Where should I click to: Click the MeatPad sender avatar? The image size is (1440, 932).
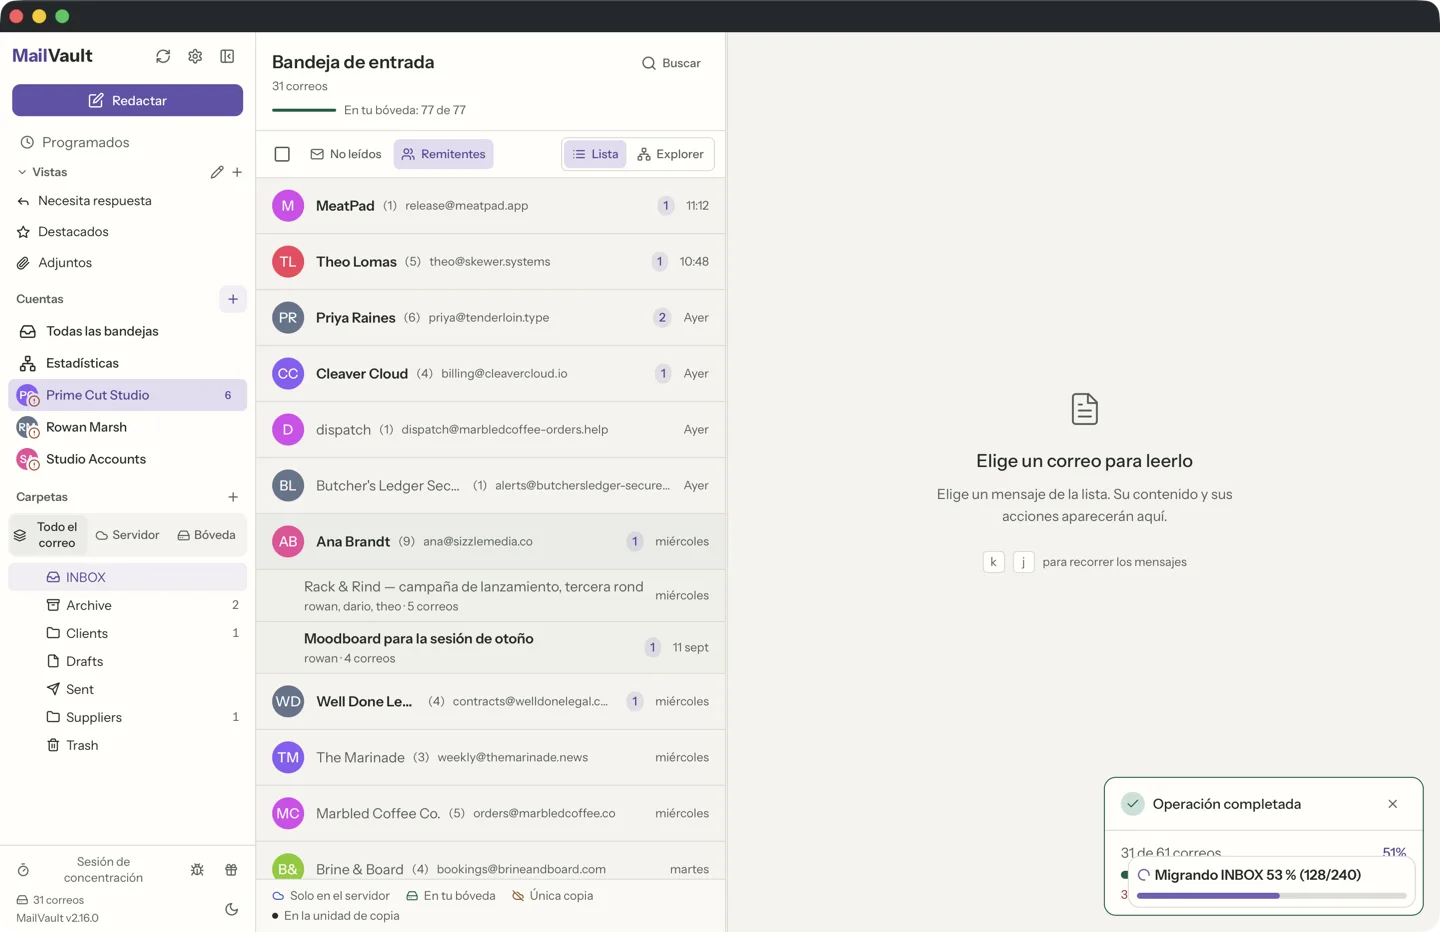(288, 206)
